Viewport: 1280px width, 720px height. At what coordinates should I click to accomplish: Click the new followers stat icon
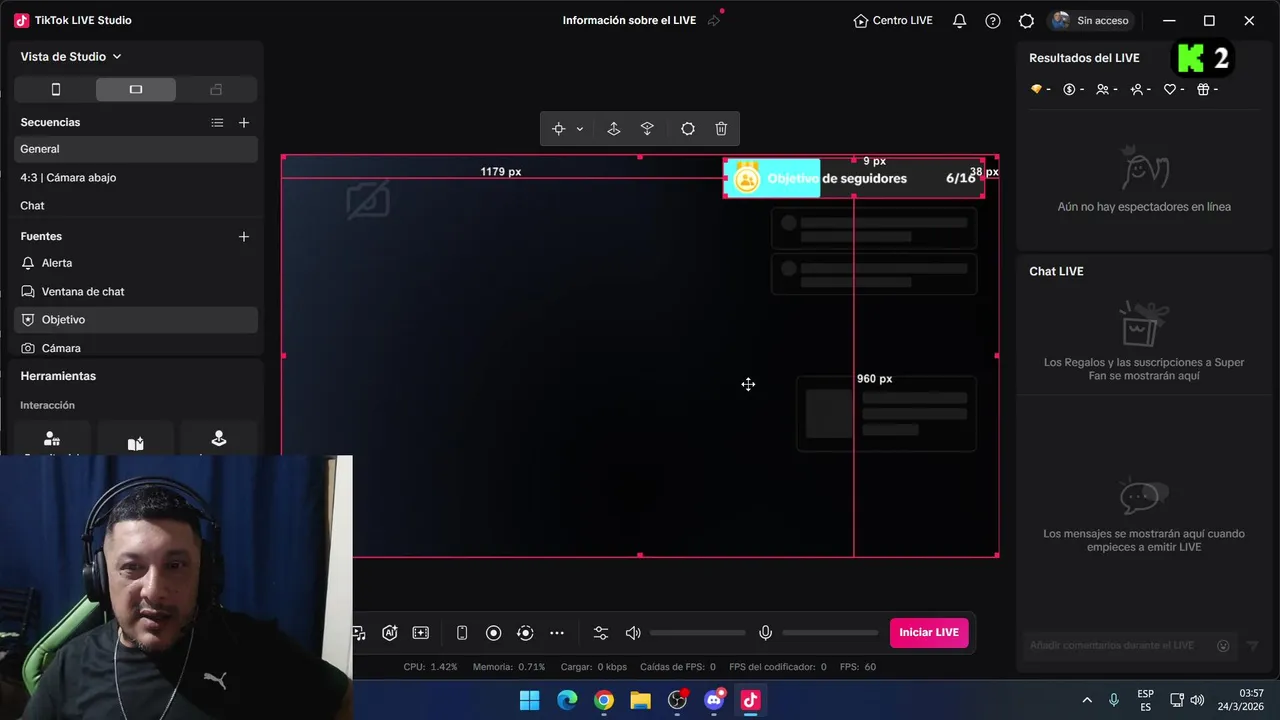1136,89
